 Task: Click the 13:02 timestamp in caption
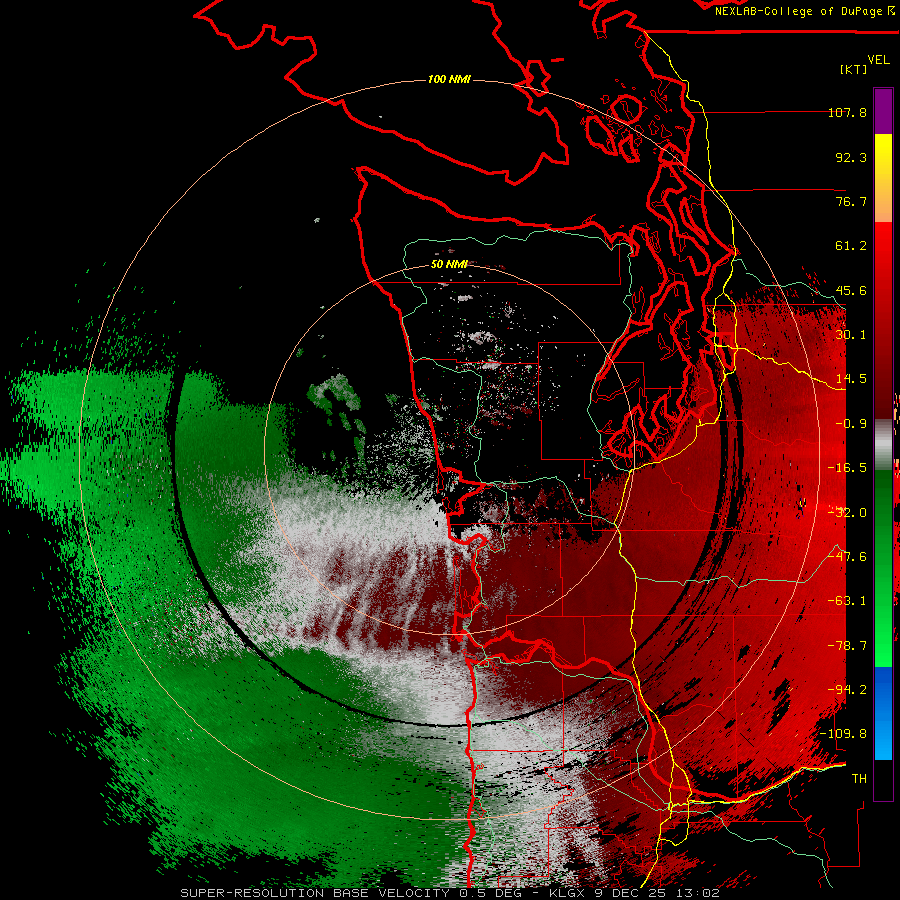699,893
